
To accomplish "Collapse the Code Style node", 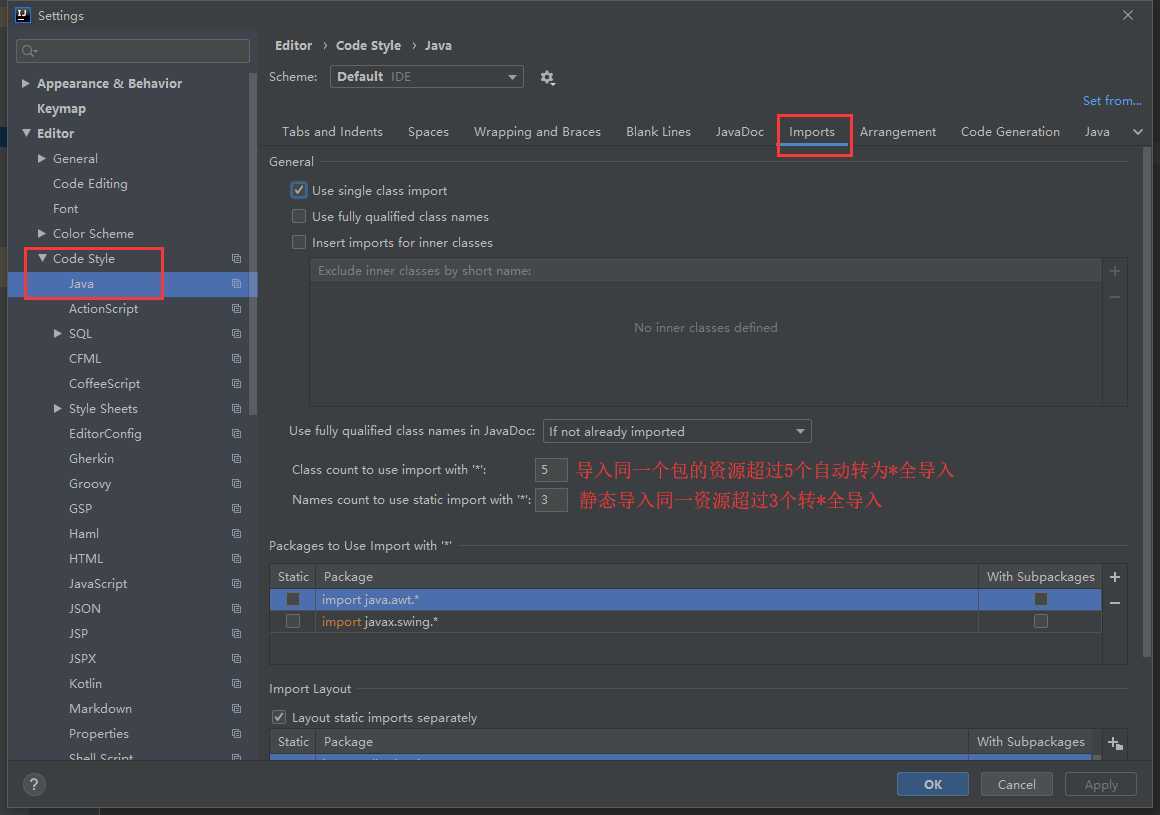I will pos(42,258).
